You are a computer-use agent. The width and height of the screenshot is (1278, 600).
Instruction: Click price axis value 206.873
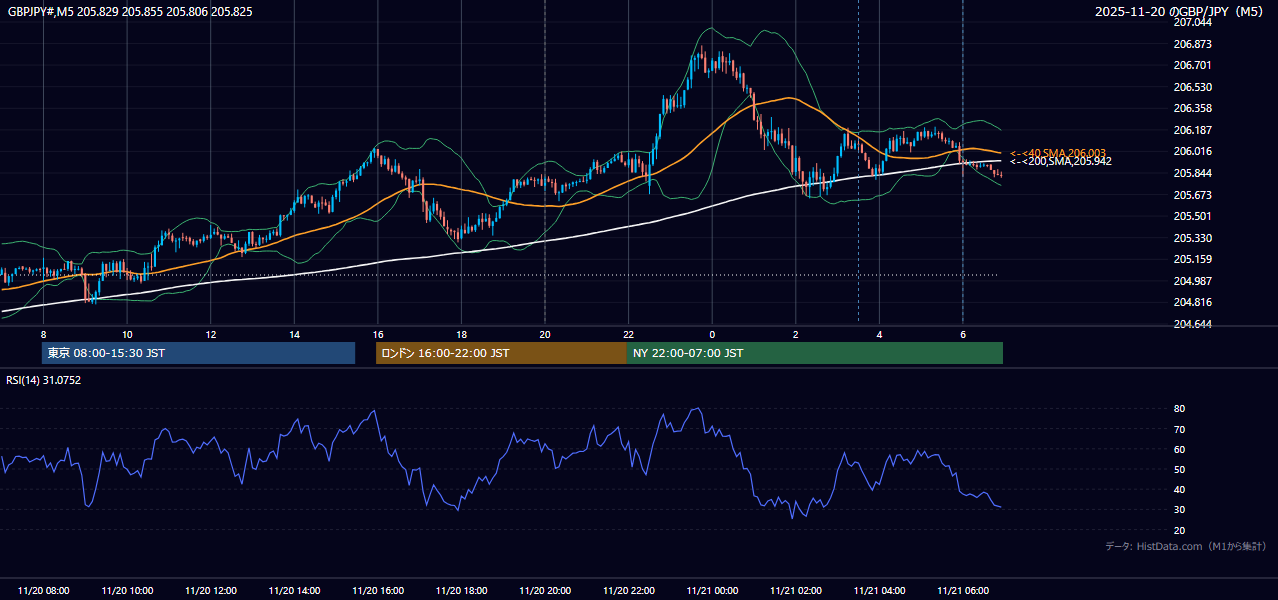click(1193, 44)
